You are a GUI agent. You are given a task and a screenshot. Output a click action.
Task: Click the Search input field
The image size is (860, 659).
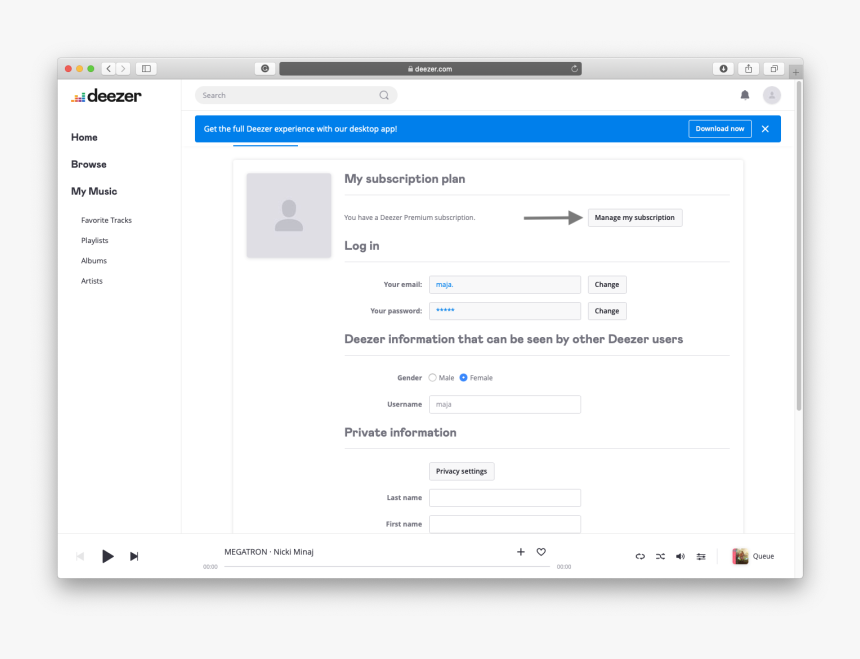click(x=287, y=96)
